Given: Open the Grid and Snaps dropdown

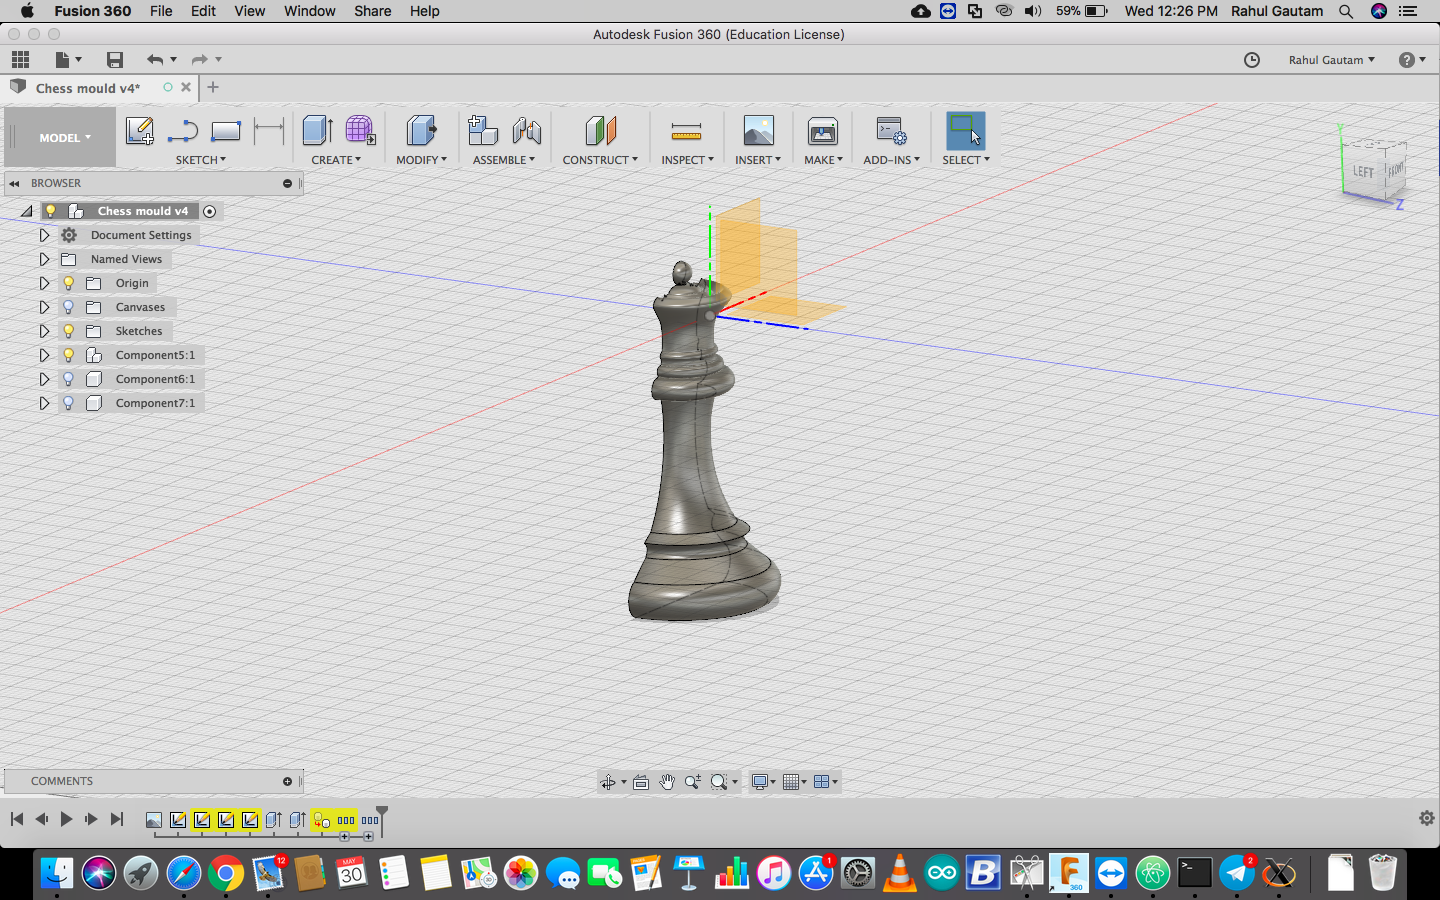Looking at the screenshot, I should [x=795, y=782].
